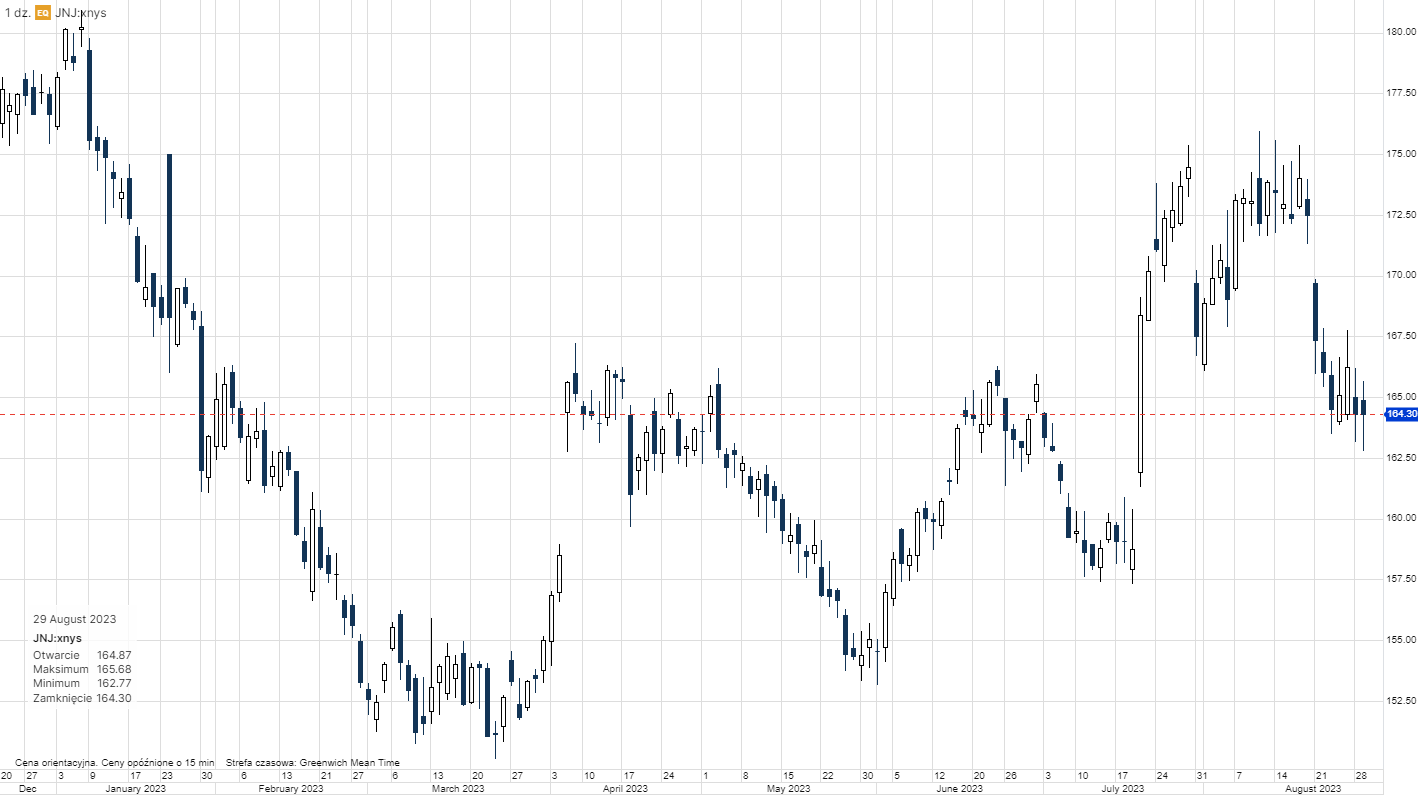Select the 160.00 price axis label
Viewport: 1422px width, 796px height.
click(x=1399, y=518)
